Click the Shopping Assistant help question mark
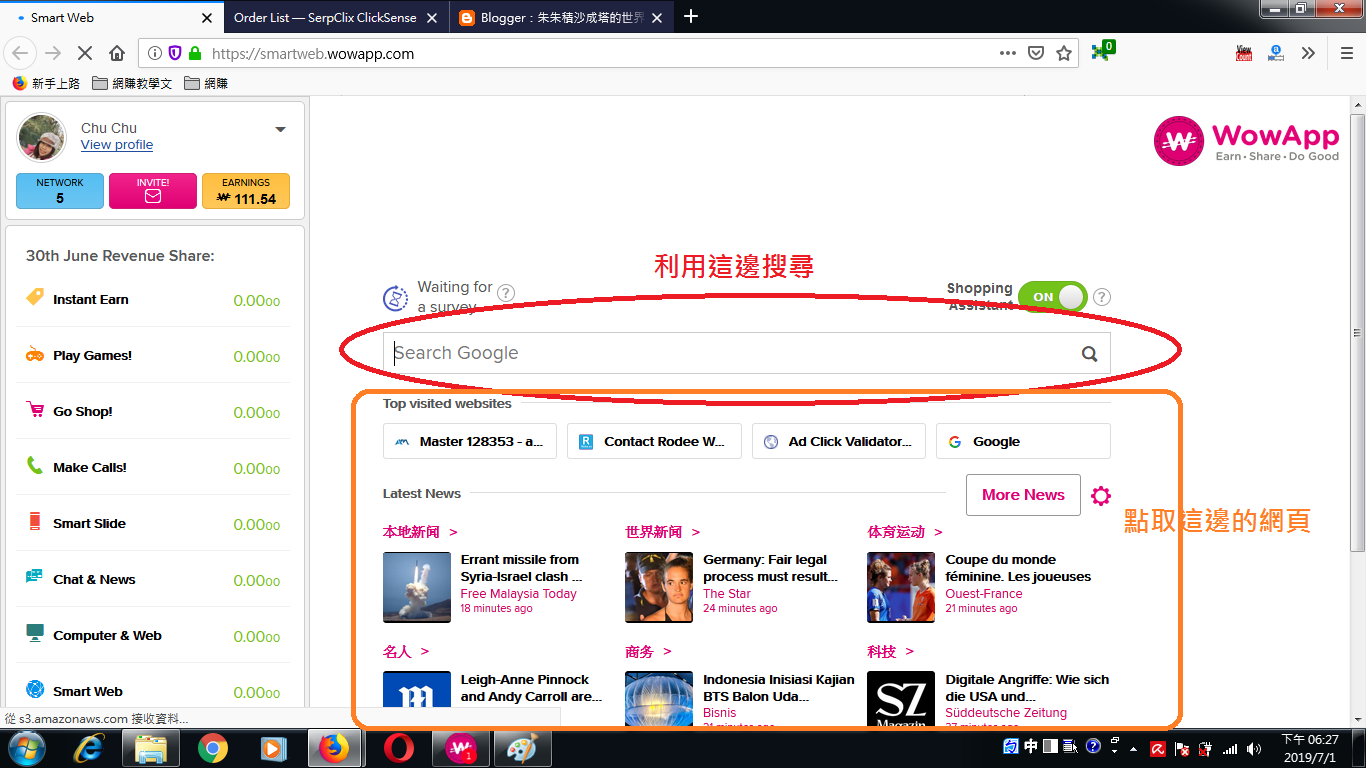Screen dimensions: 1366x768 1101,297
